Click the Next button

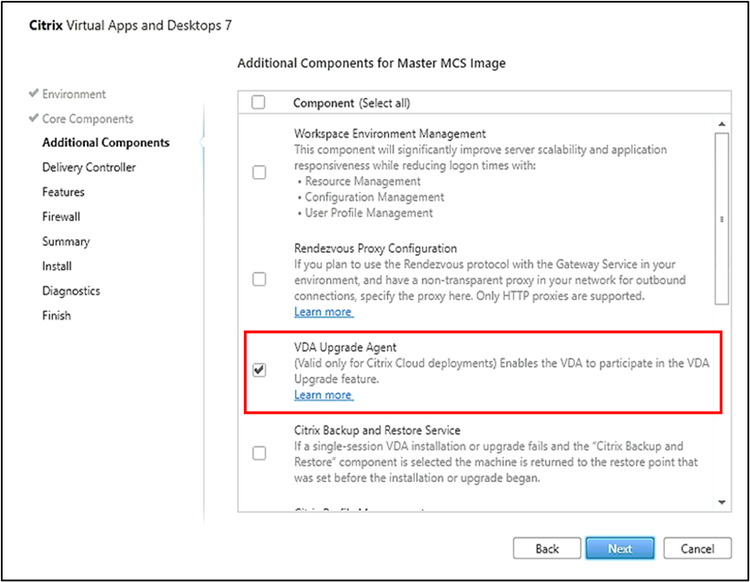point(620,549)
